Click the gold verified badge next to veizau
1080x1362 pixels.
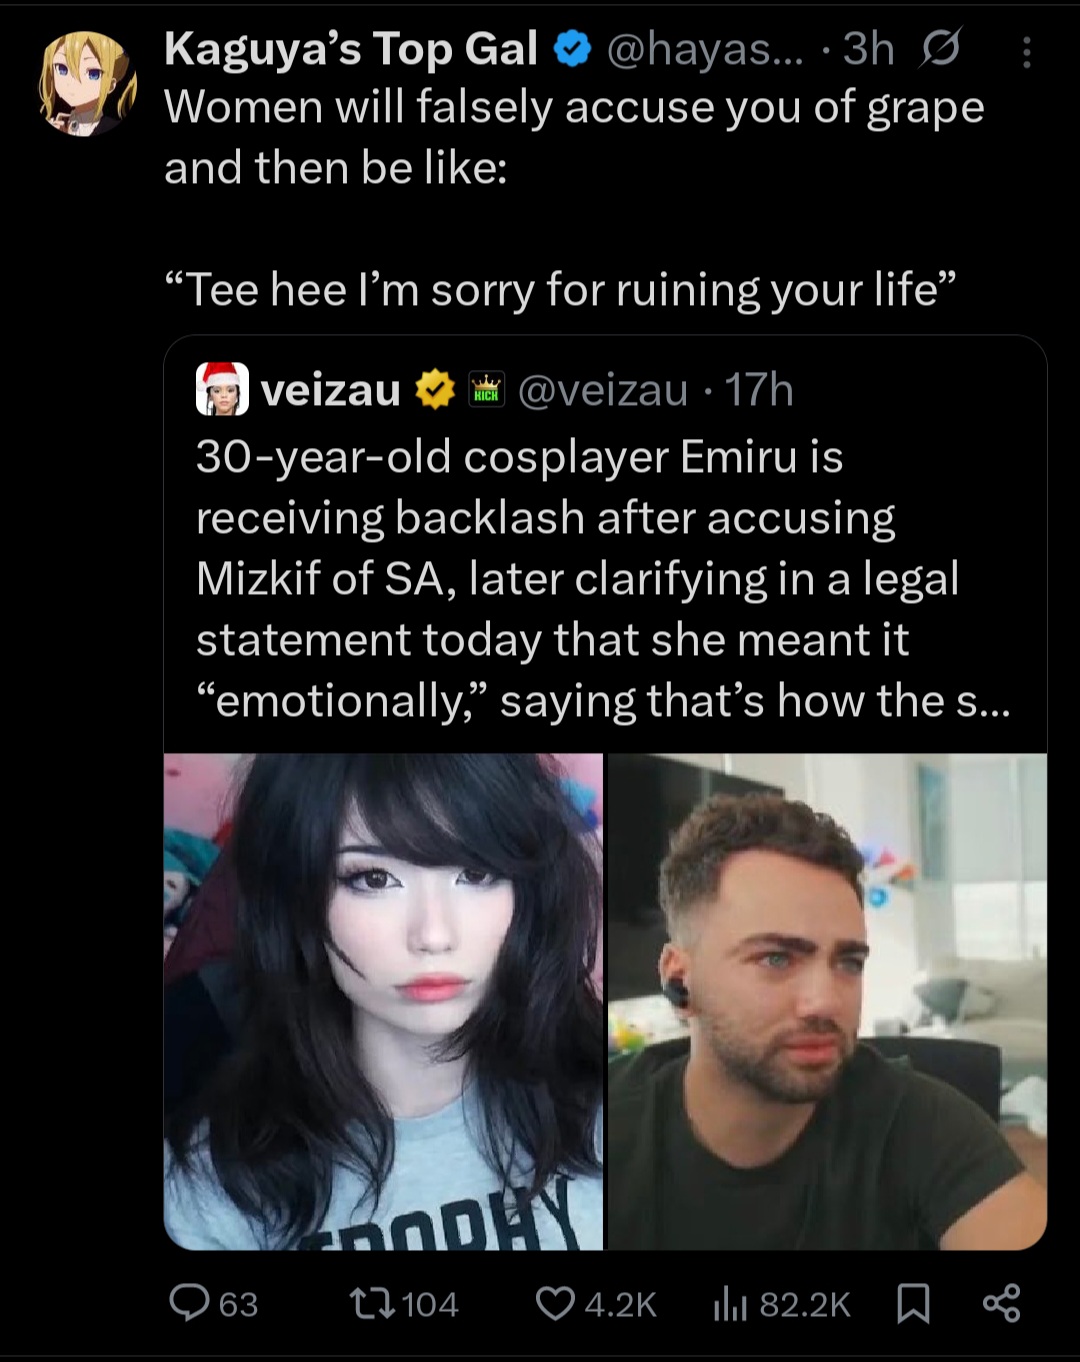435,390
